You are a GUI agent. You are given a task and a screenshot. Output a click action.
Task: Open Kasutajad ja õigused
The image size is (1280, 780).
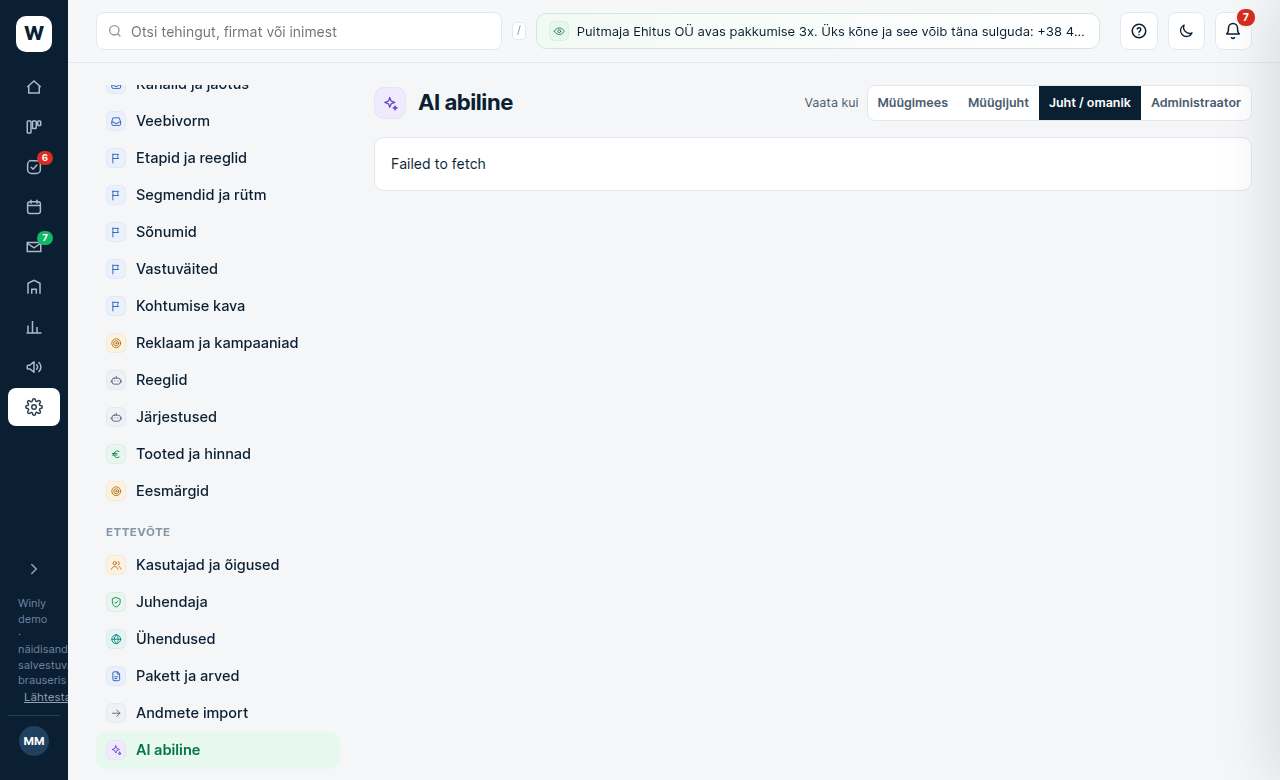click(218, 565)
